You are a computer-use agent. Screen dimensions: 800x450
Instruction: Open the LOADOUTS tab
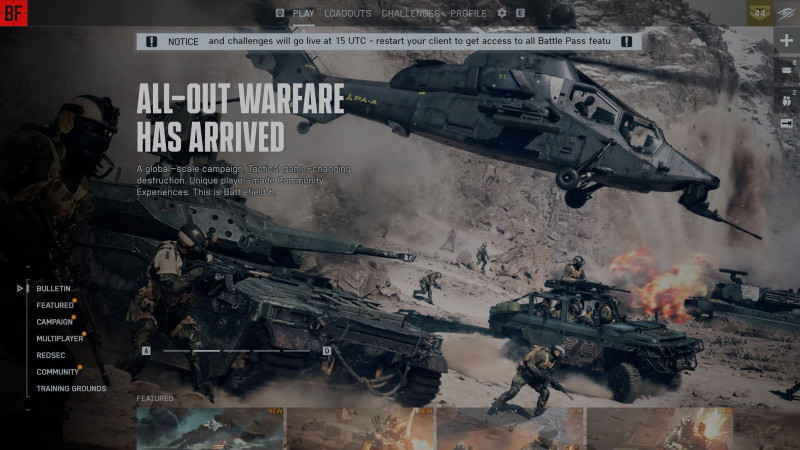[348, 14]
